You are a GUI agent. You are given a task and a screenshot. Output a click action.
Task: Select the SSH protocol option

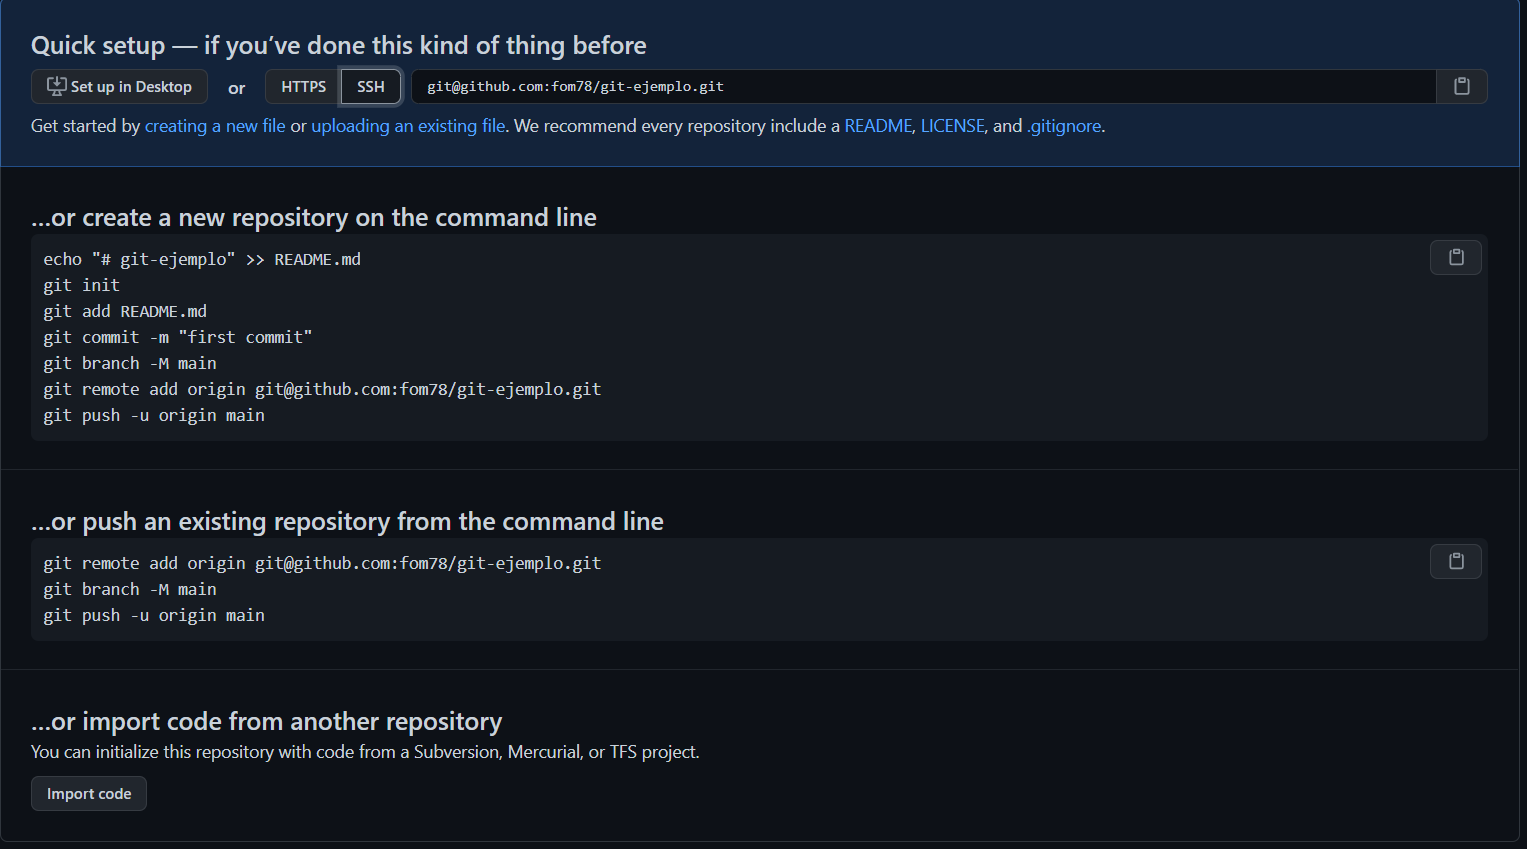[370, 87]
